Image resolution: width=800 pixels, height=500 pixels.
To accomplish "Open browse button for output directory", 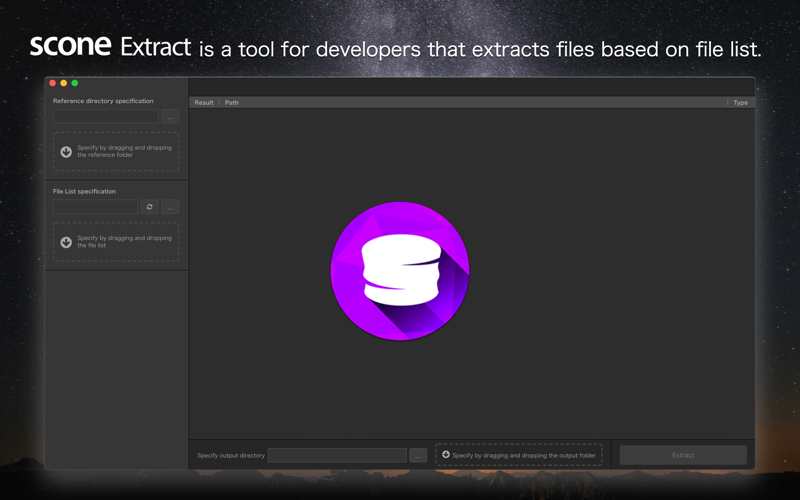I will [418, 455].
